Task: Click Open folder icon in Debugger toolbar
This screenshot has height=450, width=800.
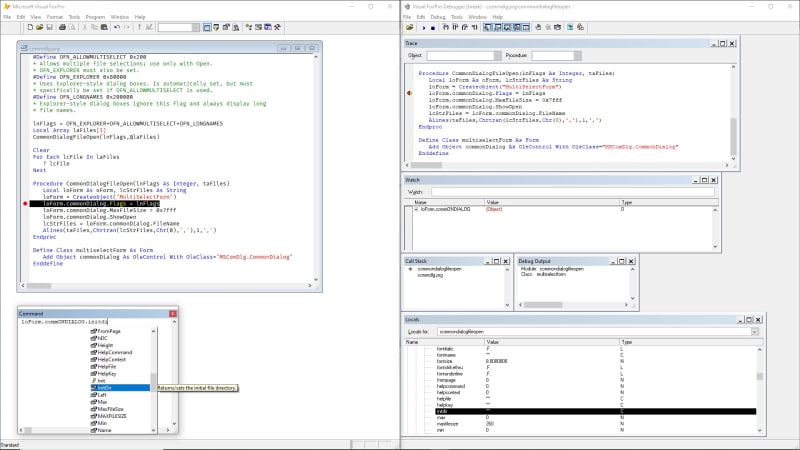Action: pos(410,27)
